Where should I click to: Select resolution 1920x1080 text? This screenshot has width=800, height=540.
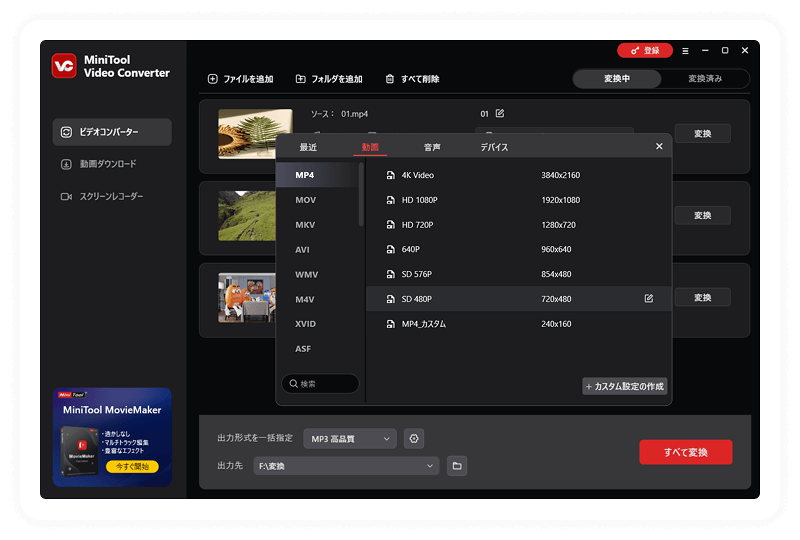(560, 200)
